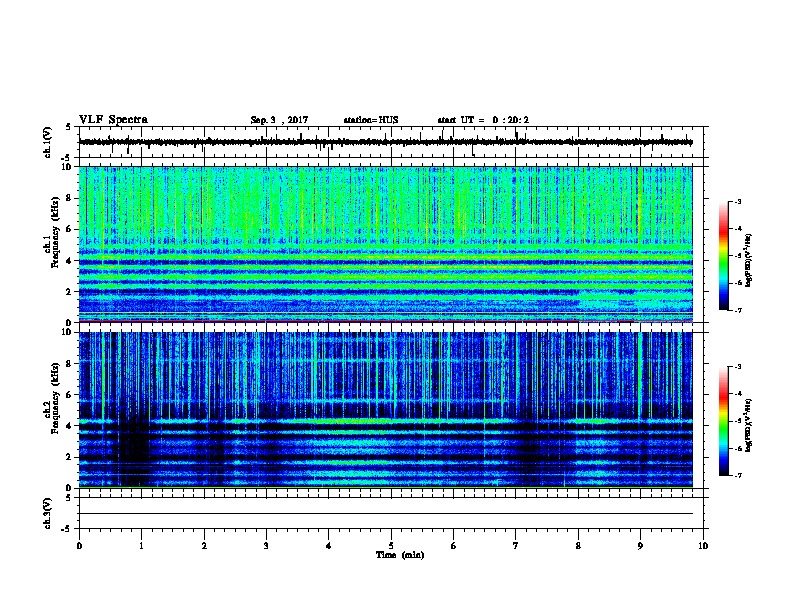Screen dimensions: 792x612
Task: Click tick label "0" on the time axis
Action: (79, 546)
